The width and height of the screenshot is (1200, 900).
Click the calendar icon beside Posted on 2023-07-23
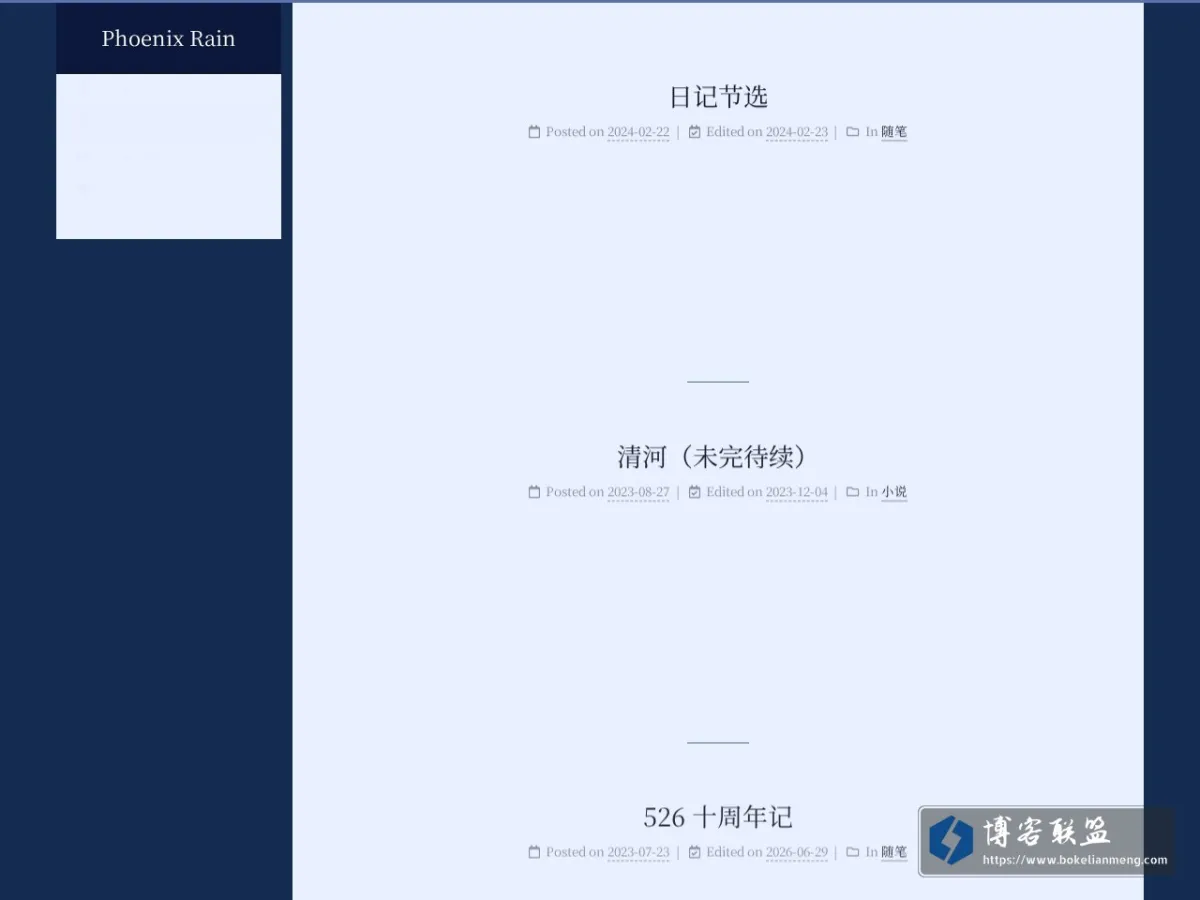point(534,852)
